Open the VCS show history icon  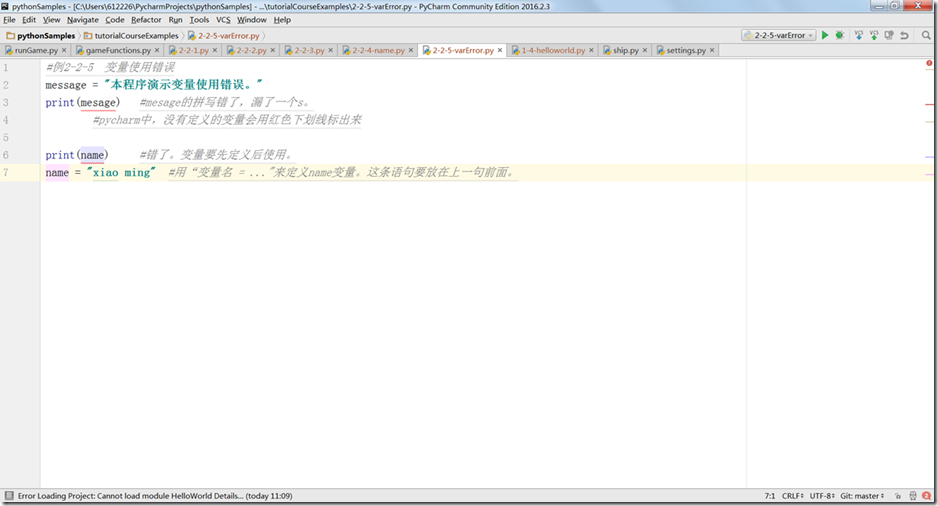coord(889,35)
